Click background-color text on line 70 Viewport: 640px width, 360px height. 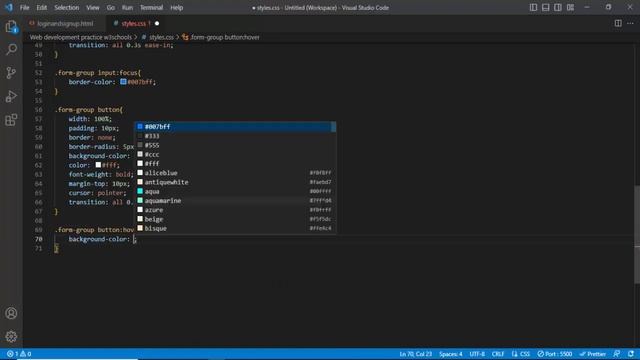coord(99,239)
